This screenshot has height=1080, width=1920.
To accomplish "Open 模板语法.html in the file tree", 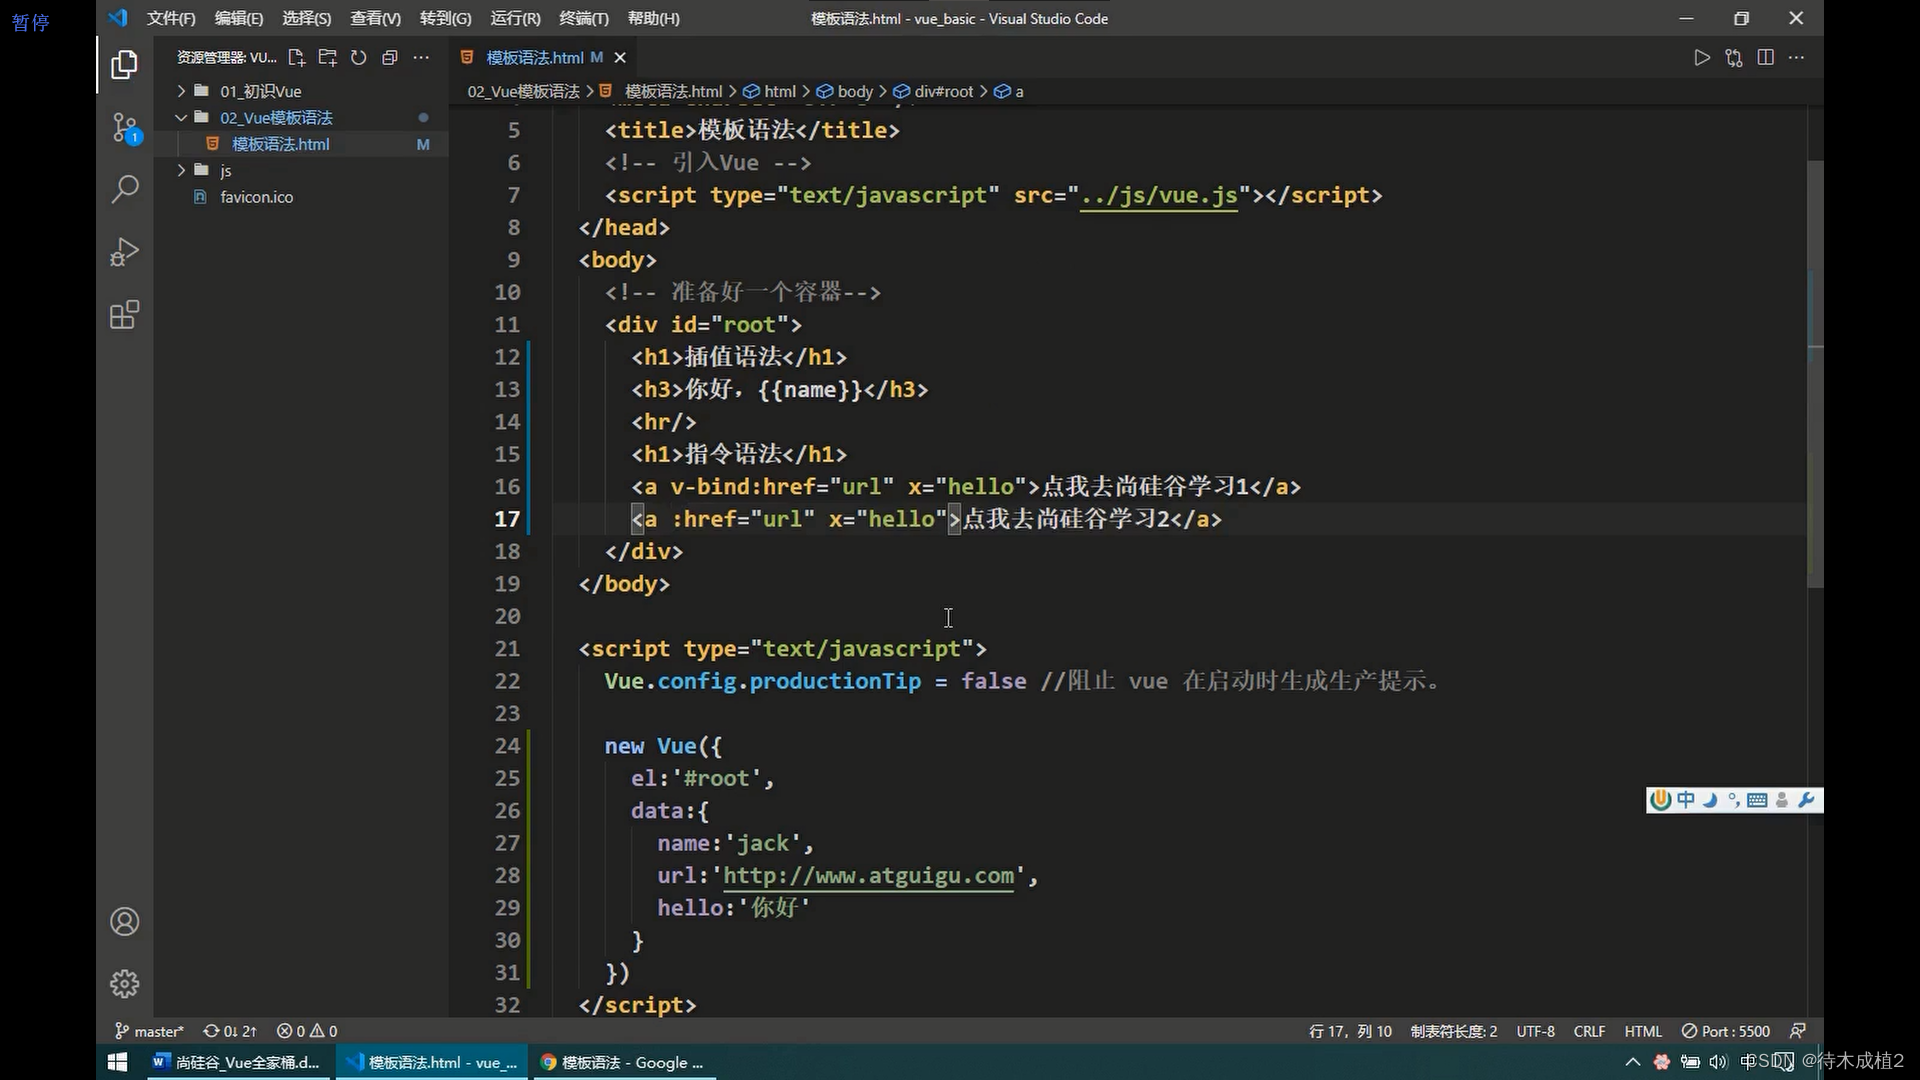I will click(300, 144).
